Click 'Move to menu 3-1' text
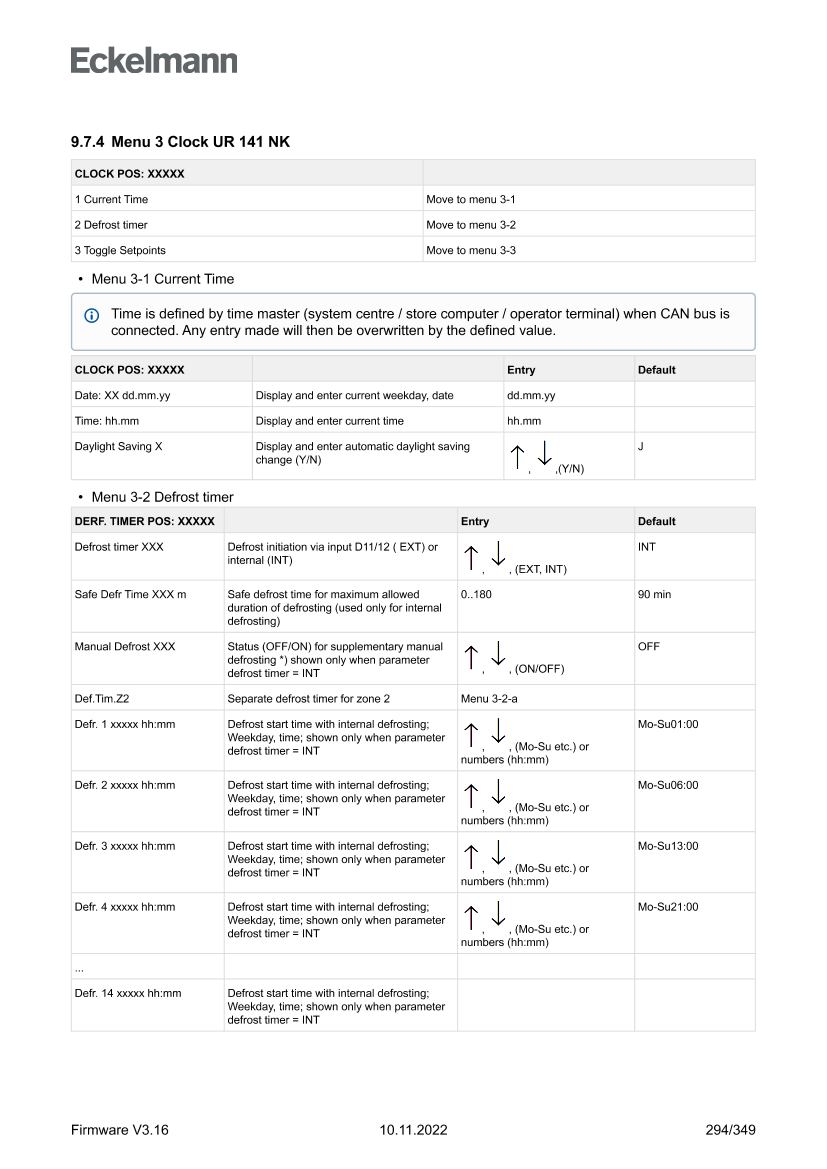827x1169 pixels. point(471,200)
